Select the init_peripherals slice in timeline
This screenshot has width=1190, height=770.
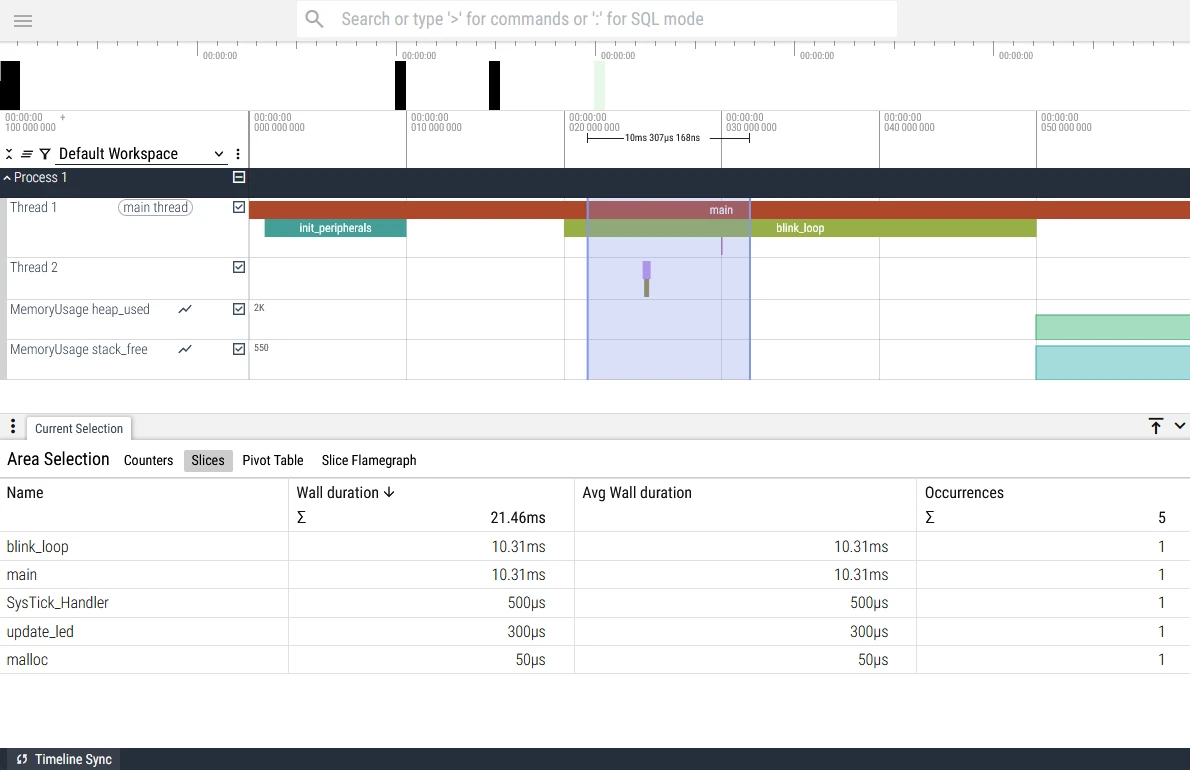pos(335,228)
